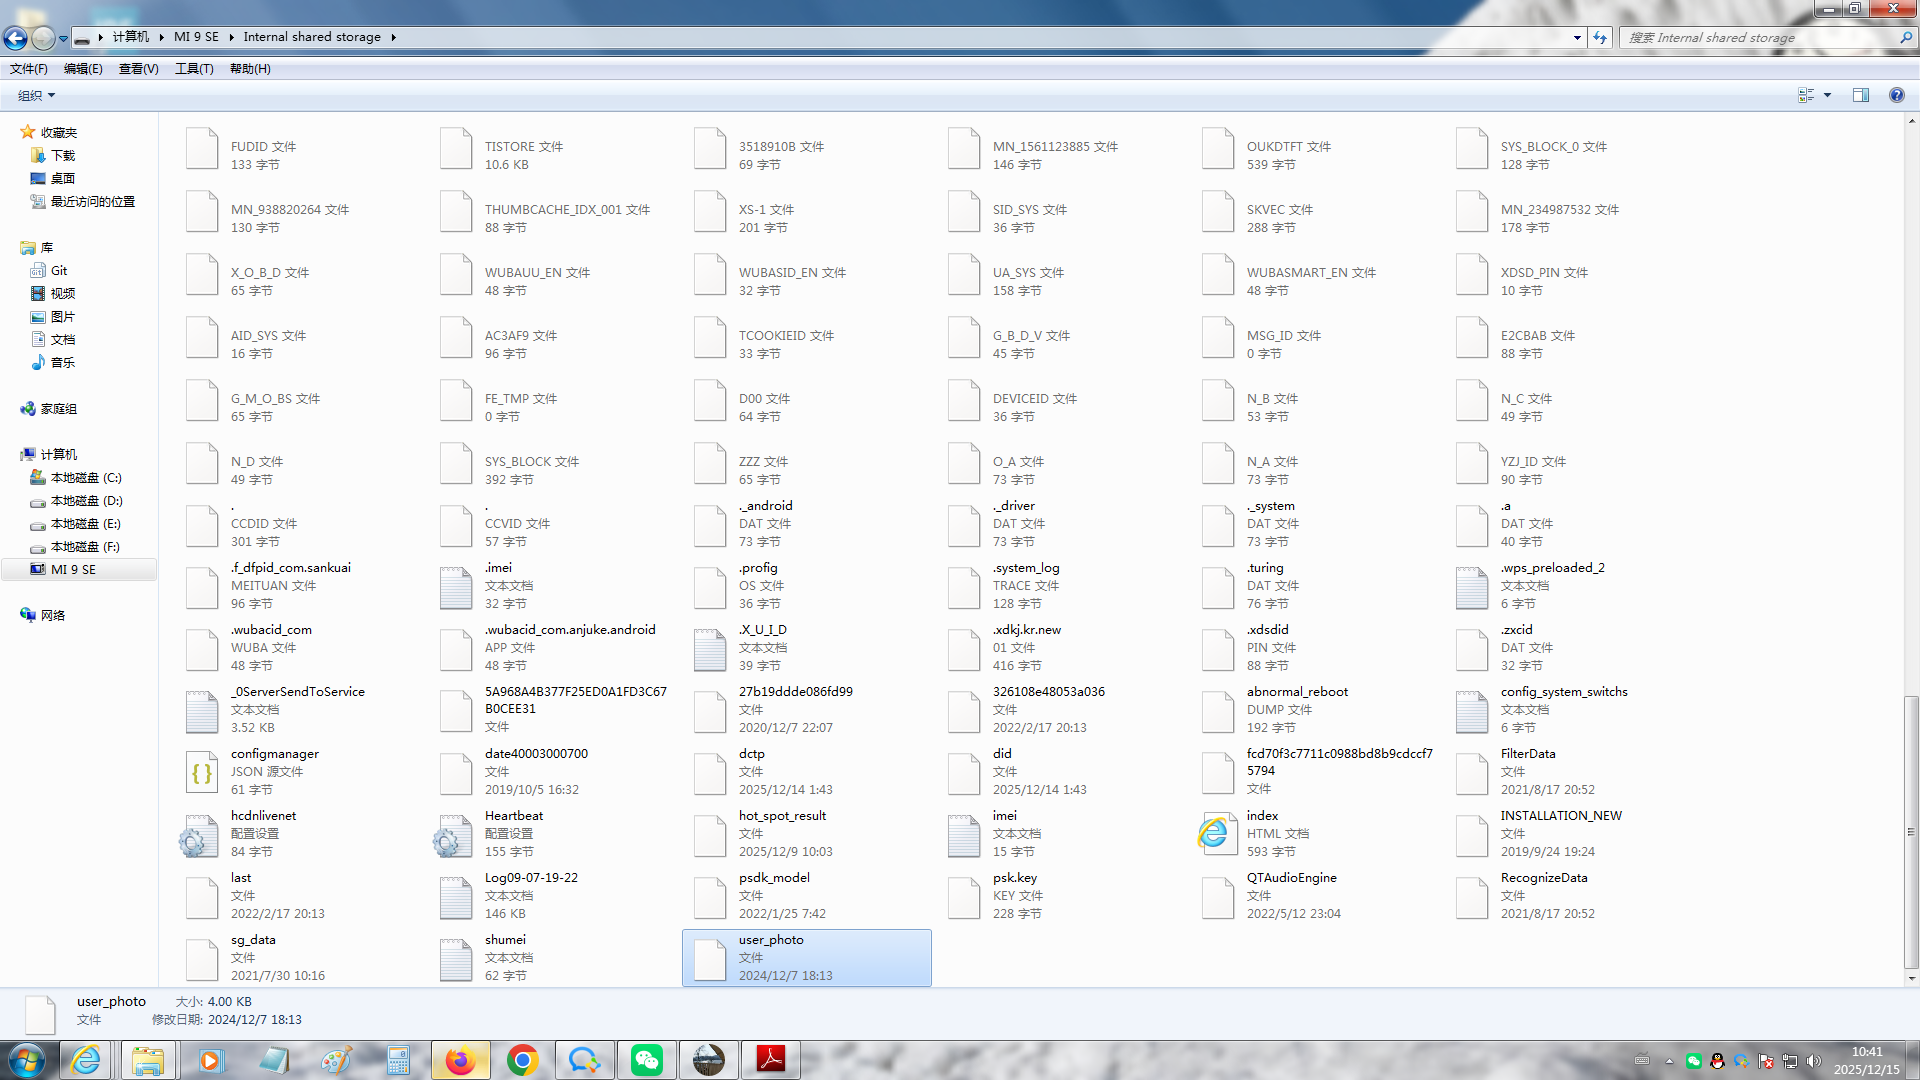This screenshot has width=1920, height=1080.
Task: Click the Back navigation arrow button
Action: 15,38
